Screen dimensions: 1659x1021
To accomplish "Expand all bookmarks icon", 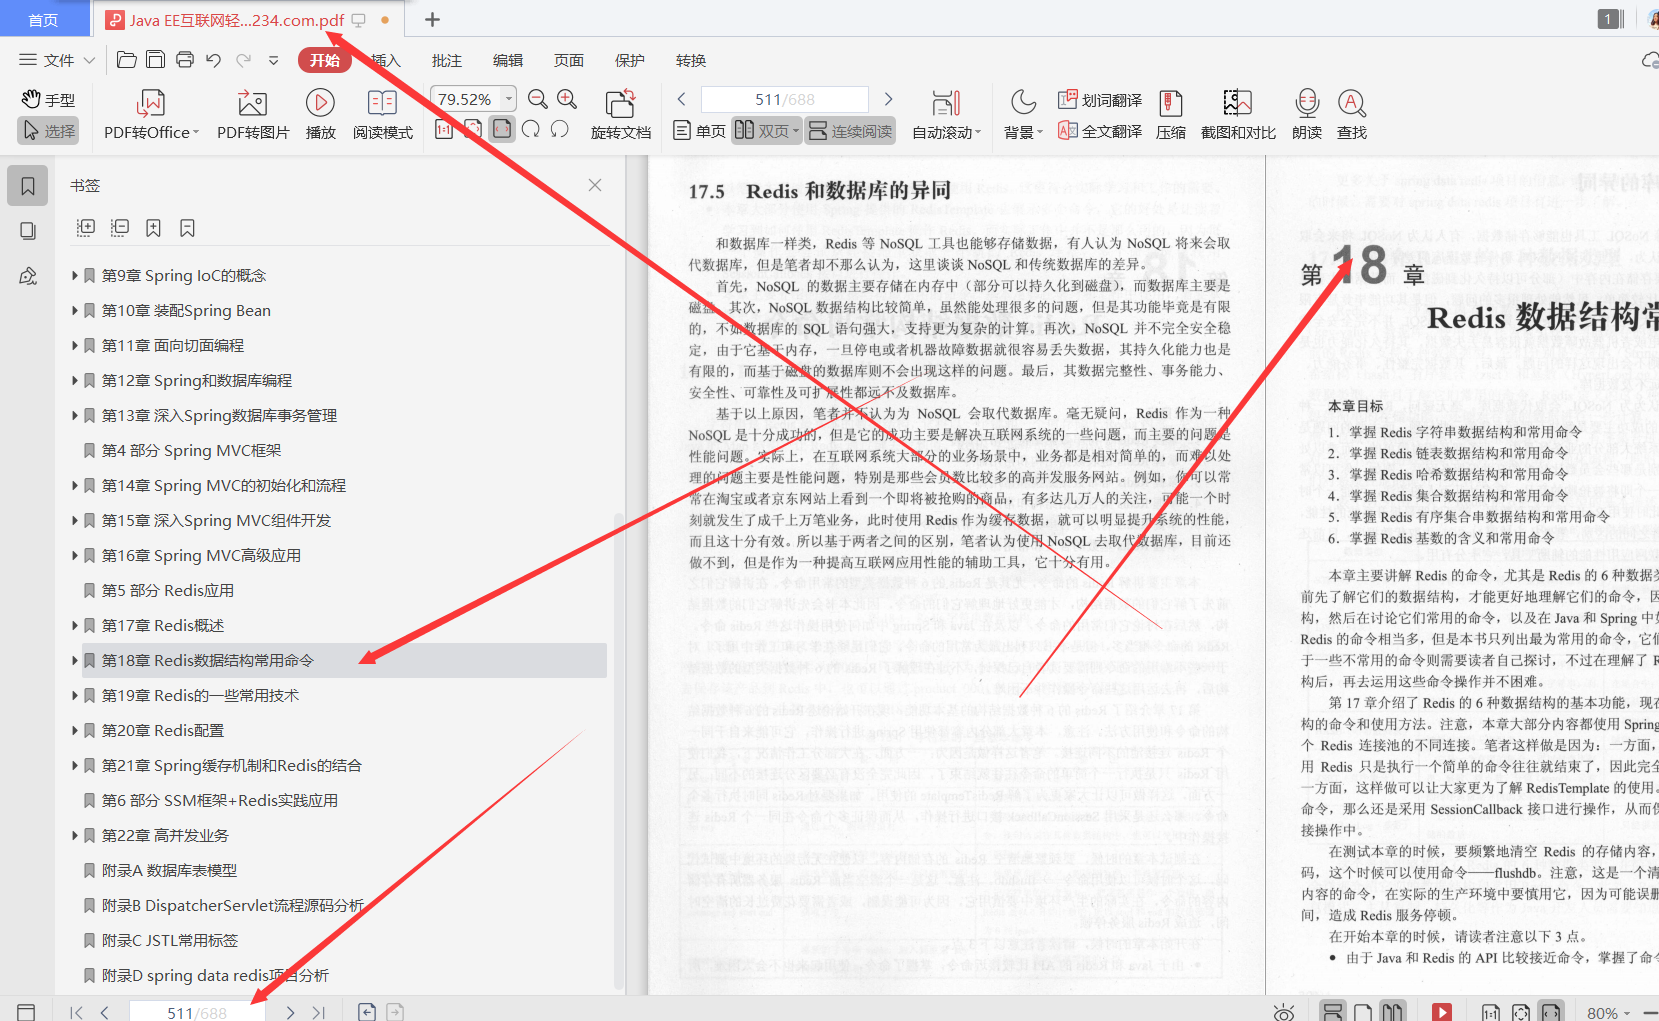I will click(86, 228).
